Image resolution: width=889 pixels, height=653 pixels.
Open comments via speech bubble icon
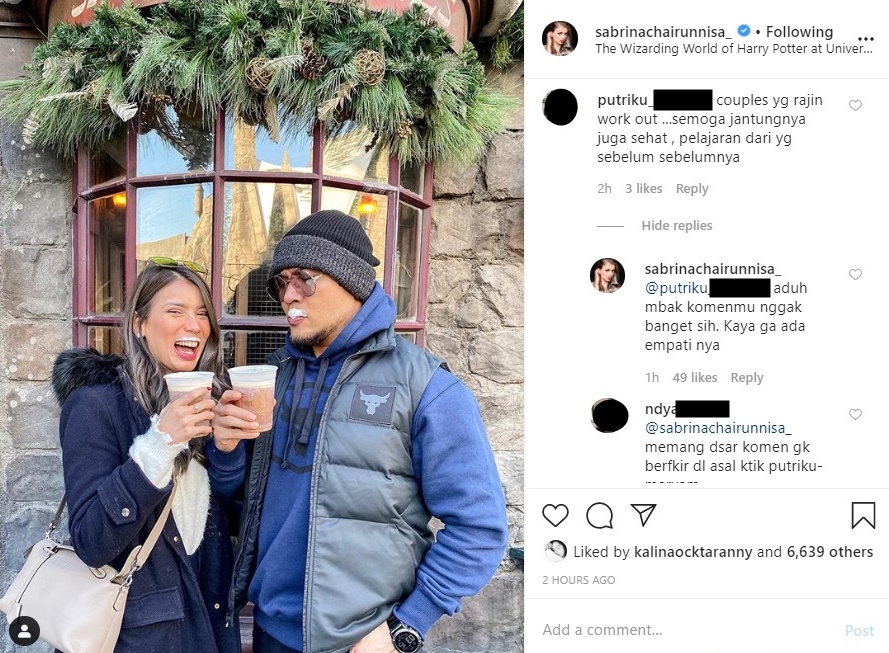pos(599,515)
